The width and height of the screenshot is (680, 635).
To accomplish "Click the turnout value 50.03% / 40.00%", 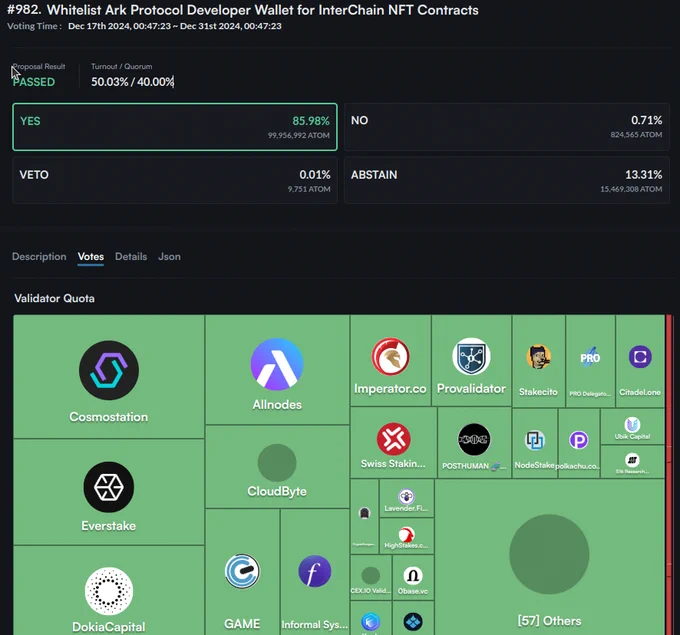I will coord(133,82).
